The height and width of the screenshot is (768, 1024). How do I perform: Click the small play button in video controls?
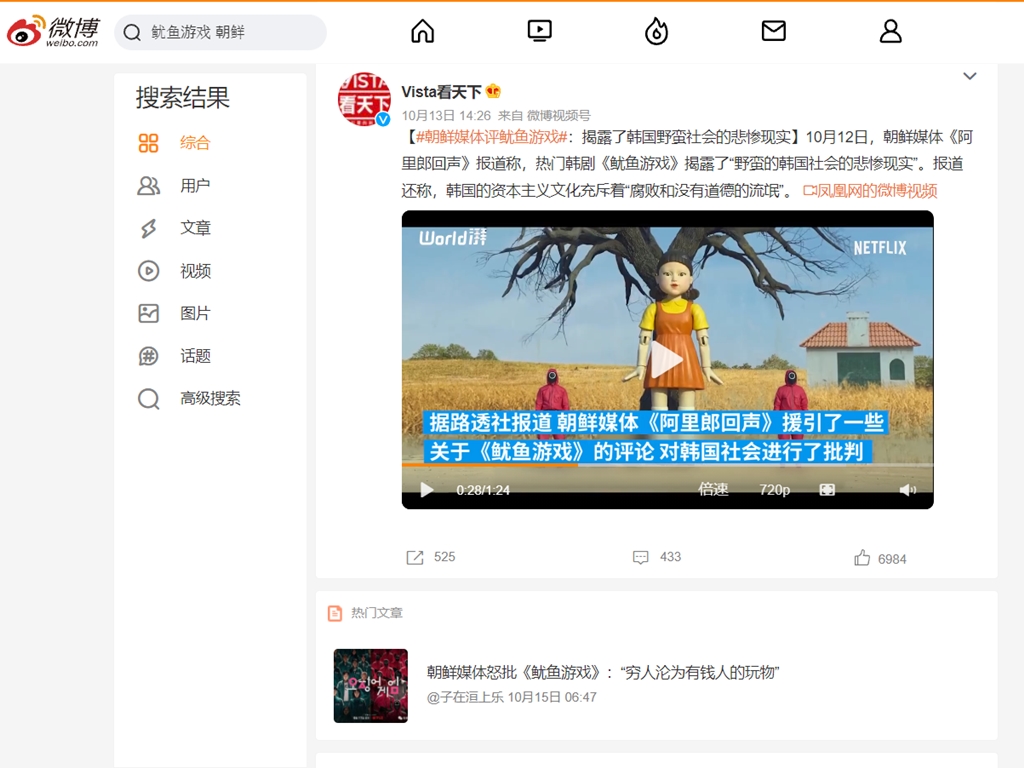pos(426,490)
